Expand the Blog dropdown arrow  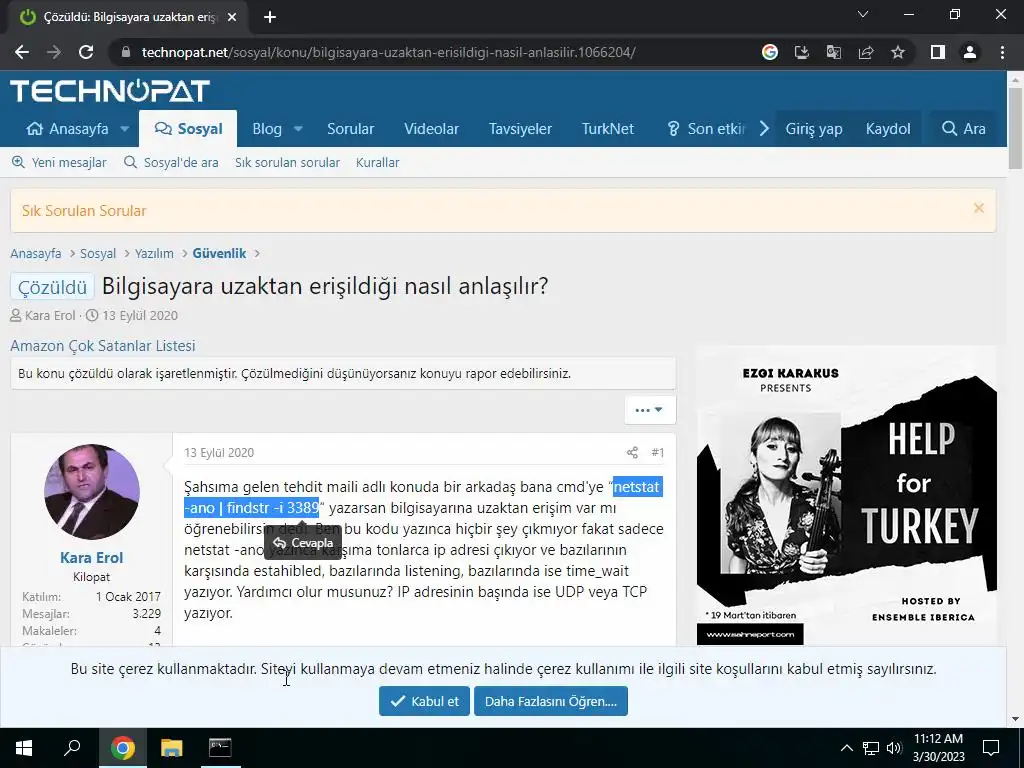tap(298, 129)
